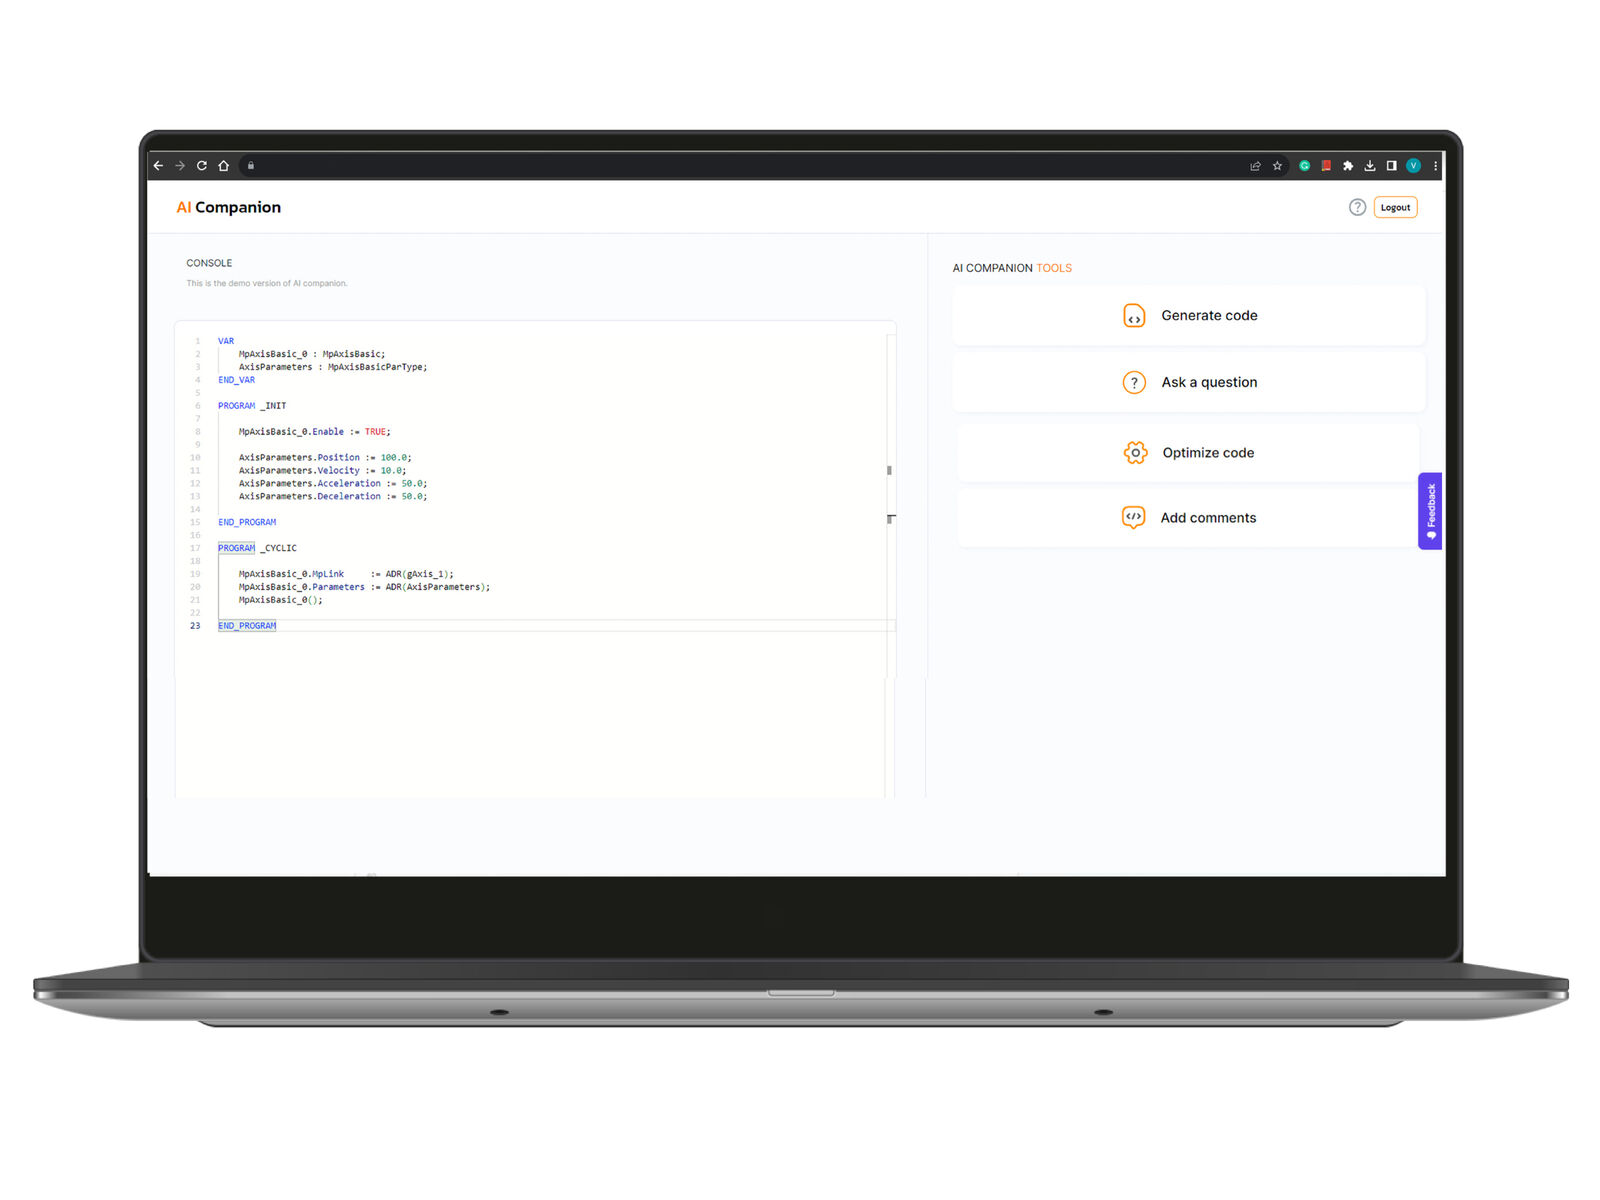
Task: Click the browser home icon
Action: tap(224, 166)
